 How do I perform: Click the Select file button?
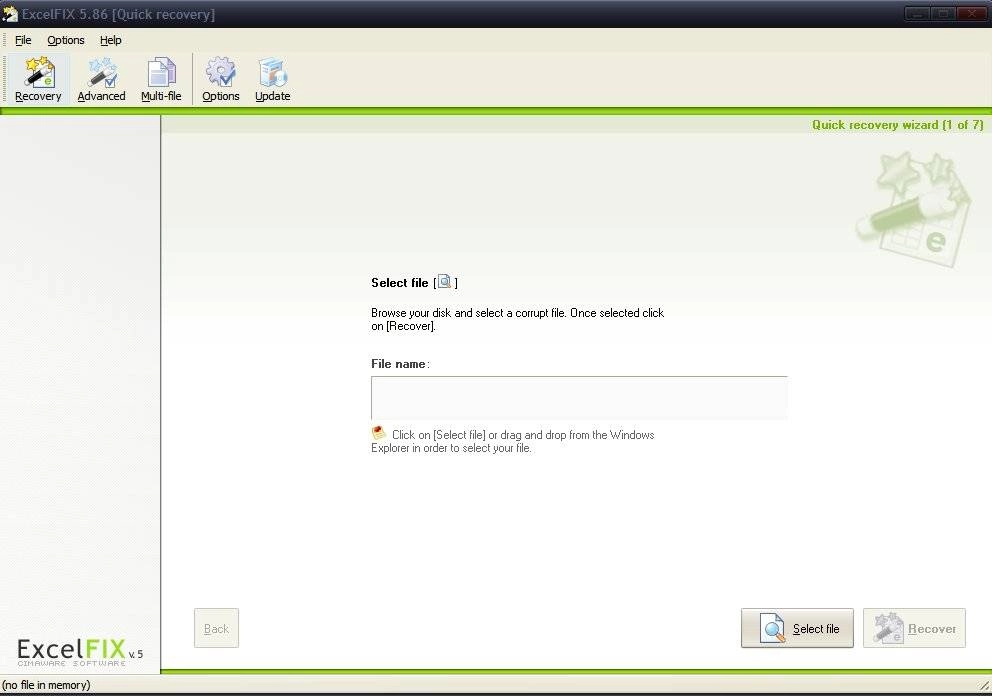pyautogui.click(x=797, y=628)
